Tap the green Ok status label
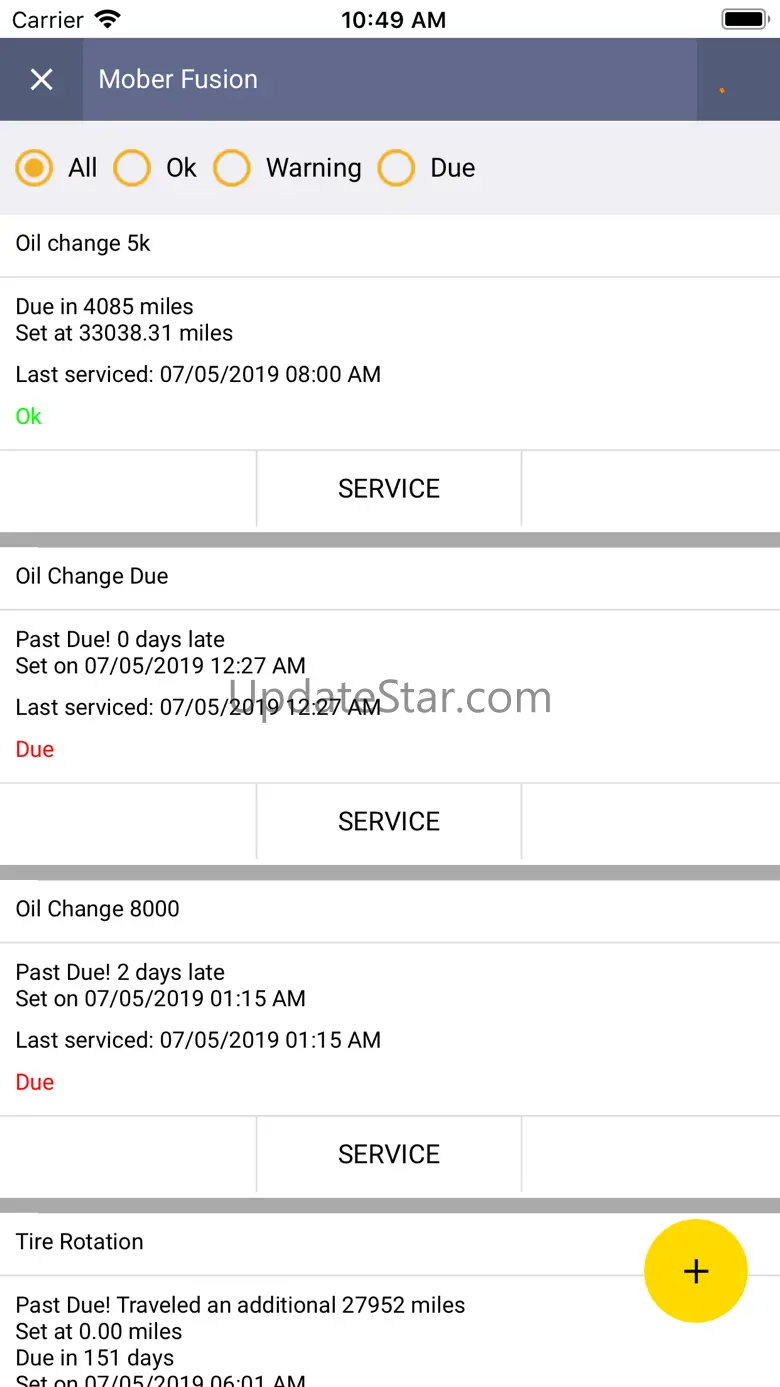The image size is (780, 1387). [29, 417]
